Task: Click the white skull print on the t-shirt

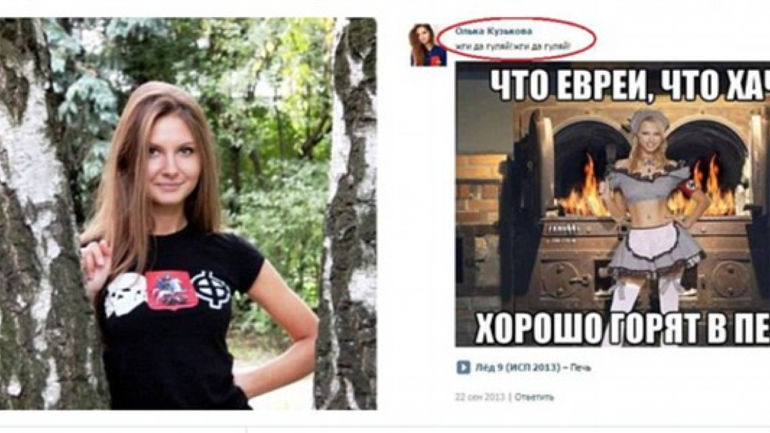Action: (125, 295)
